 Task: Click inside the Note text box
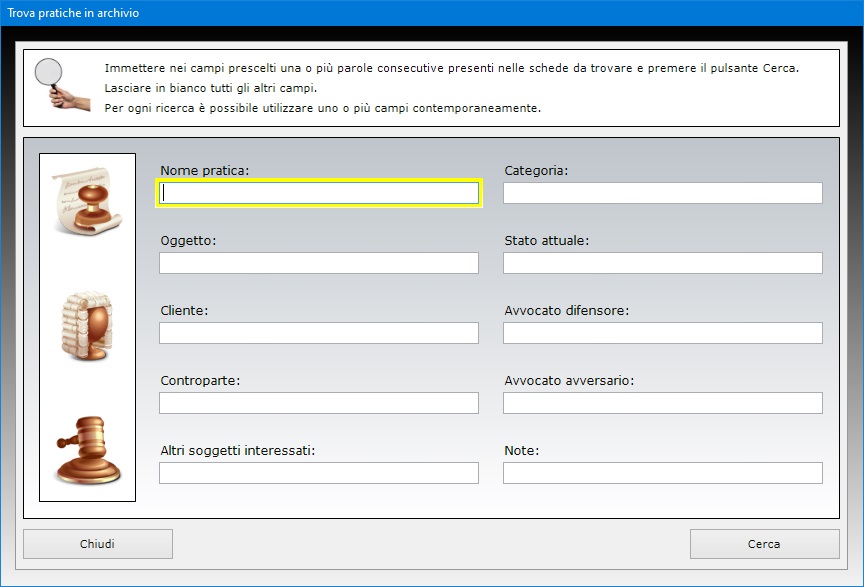[x=662, y=473]
